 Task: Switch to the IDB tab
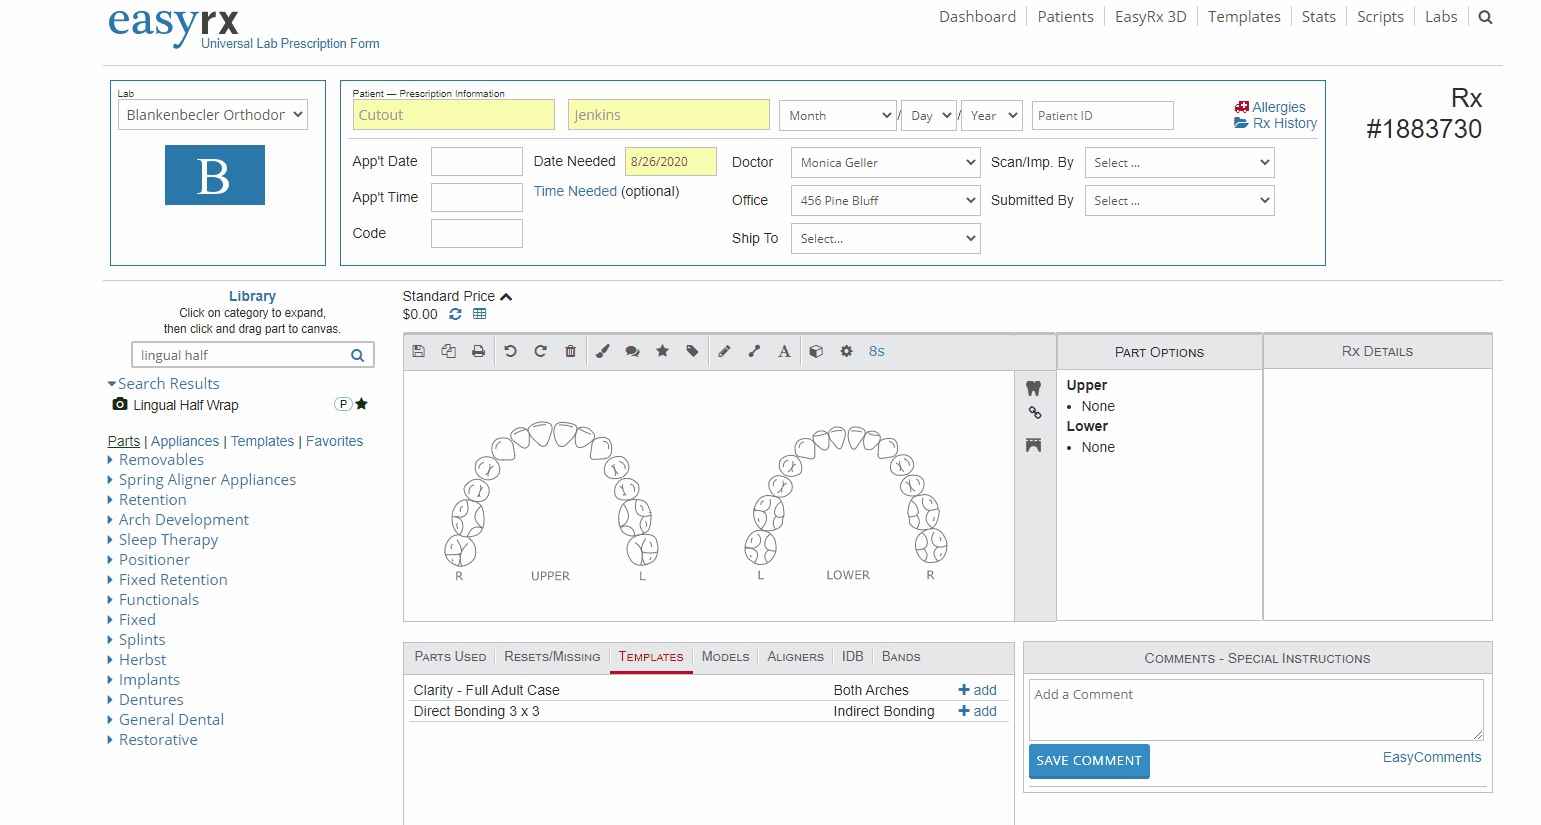(852, 656)
